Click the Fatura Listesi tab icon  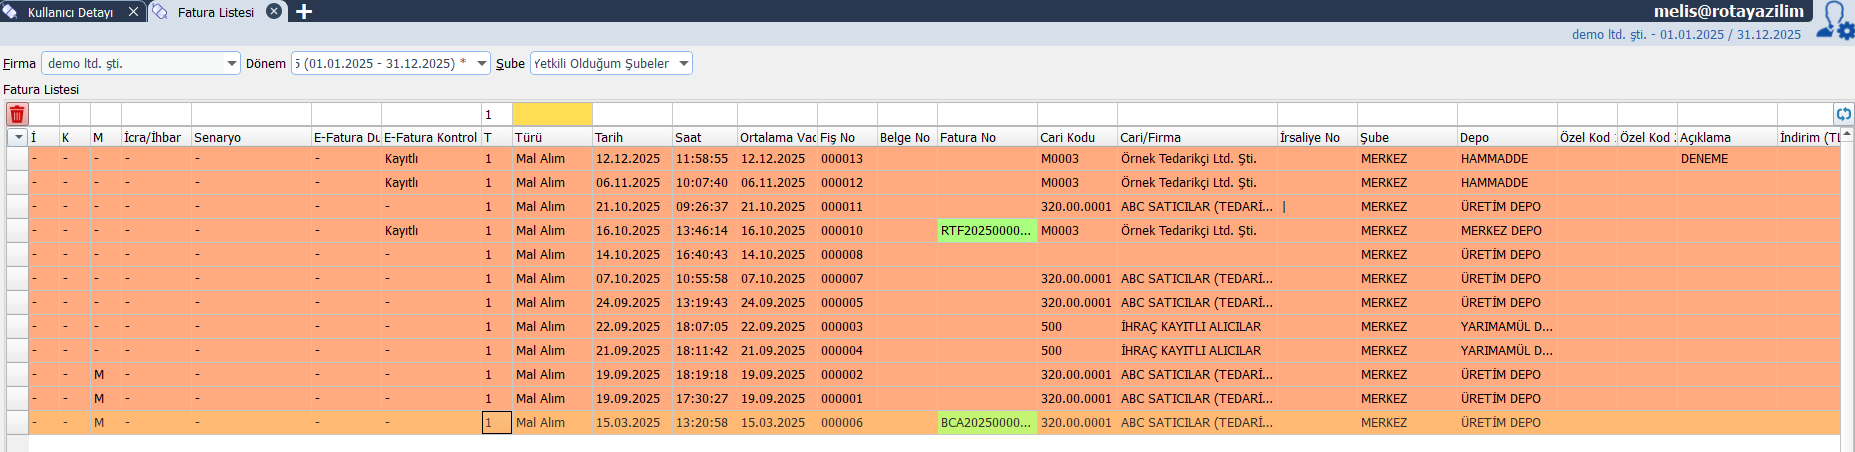[159, 12]
